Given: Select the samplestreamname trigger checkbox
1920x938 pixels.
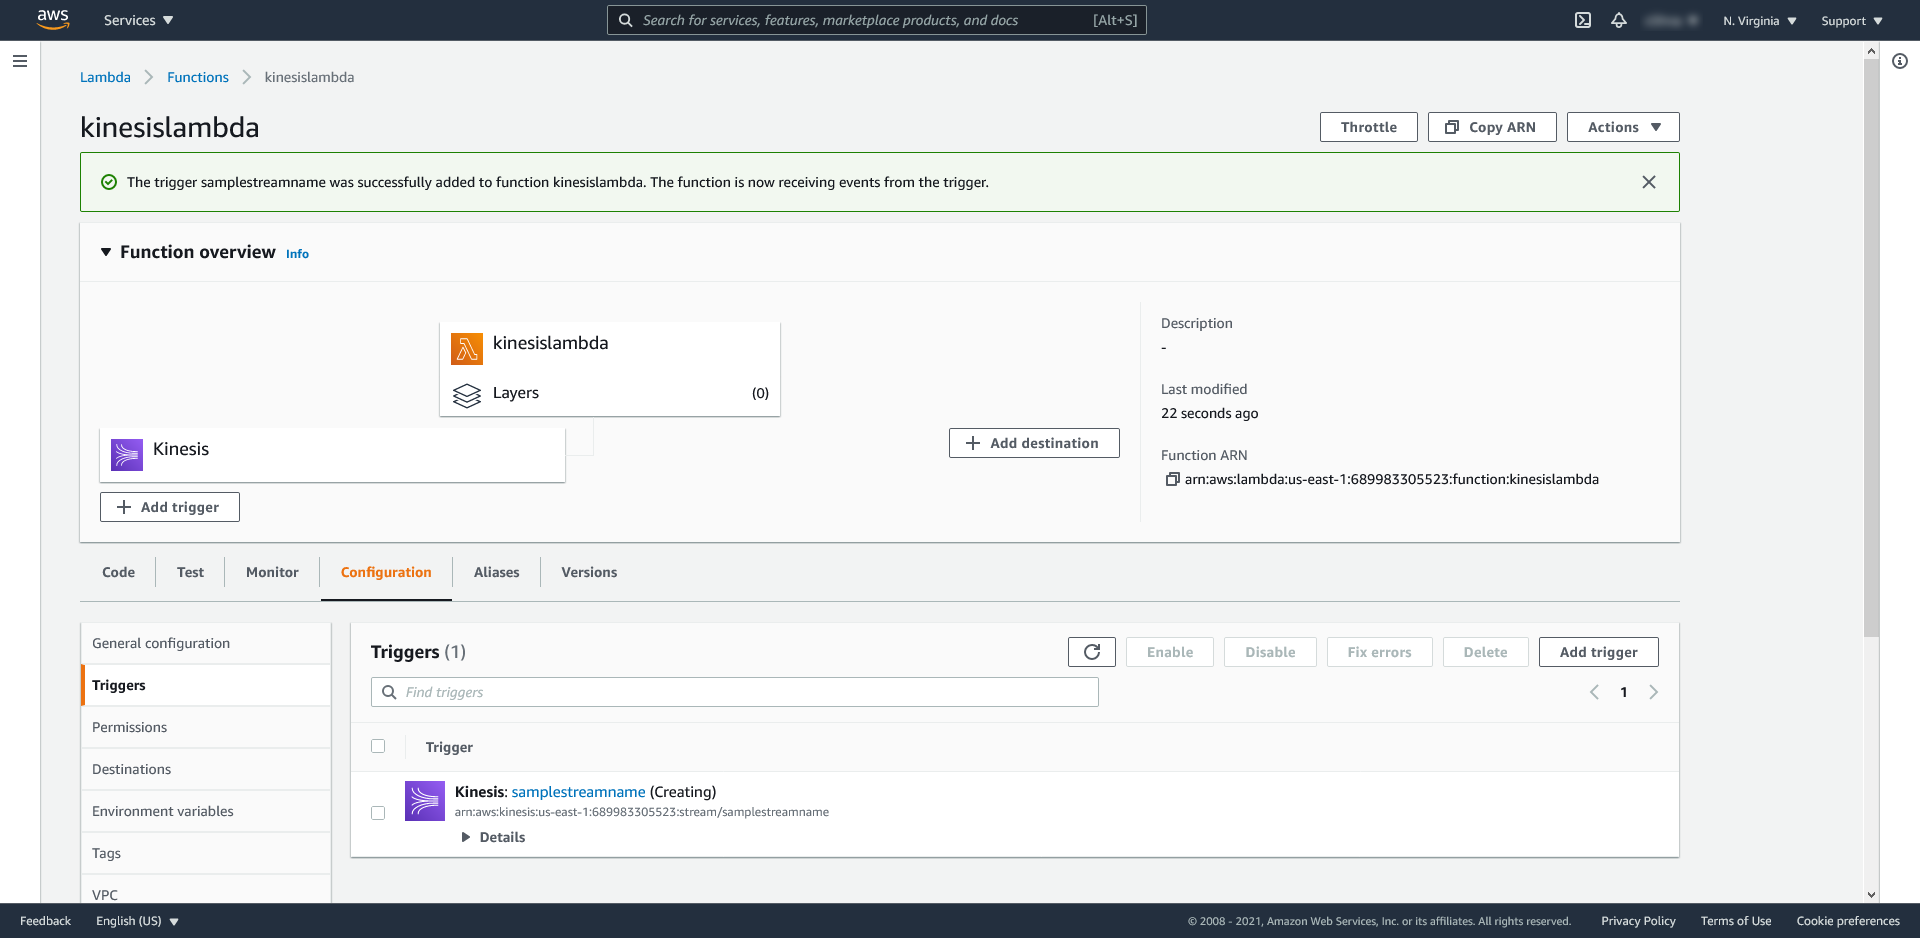Looking at the screenshot, I should pos(378,813).
